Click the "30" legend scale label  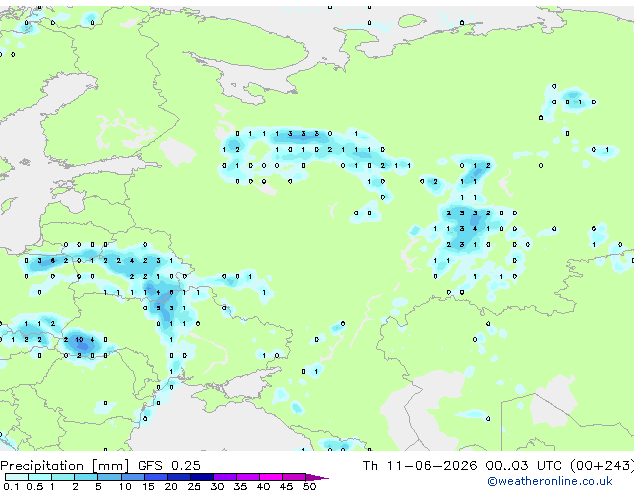(x=217, y=486)
